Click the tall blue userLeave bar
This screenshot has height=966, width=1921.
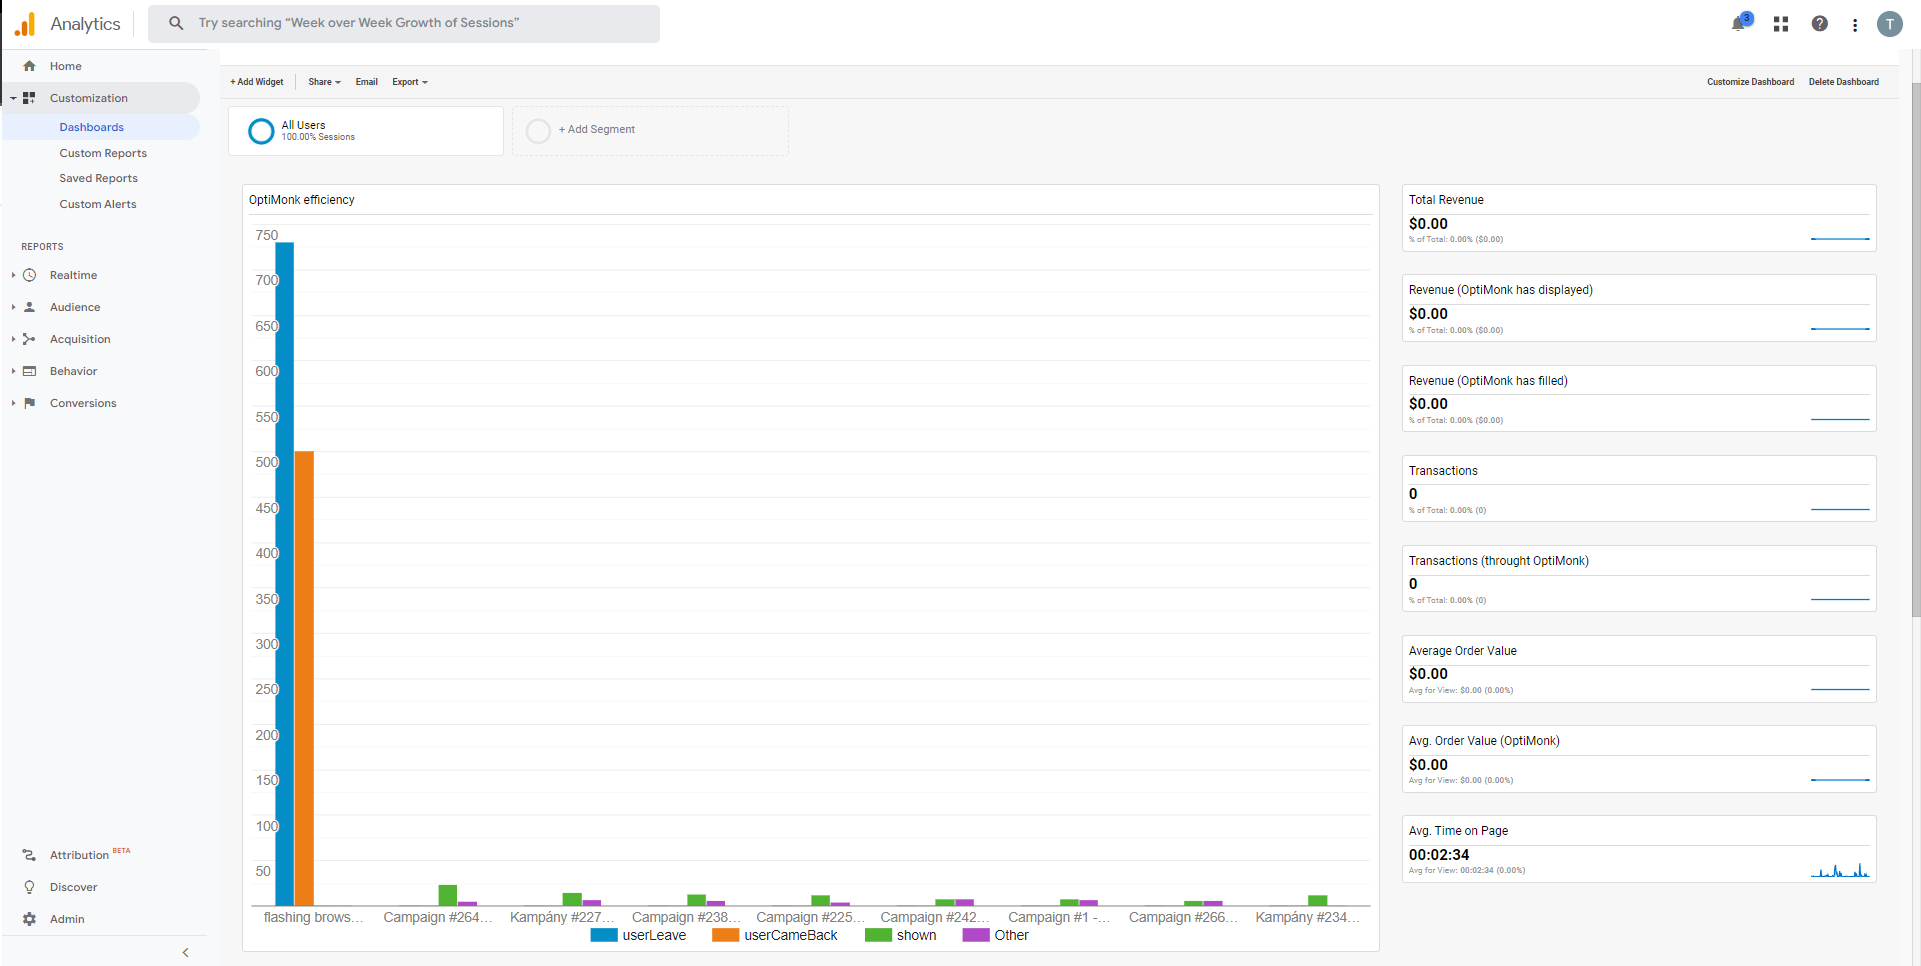(284, 574)
